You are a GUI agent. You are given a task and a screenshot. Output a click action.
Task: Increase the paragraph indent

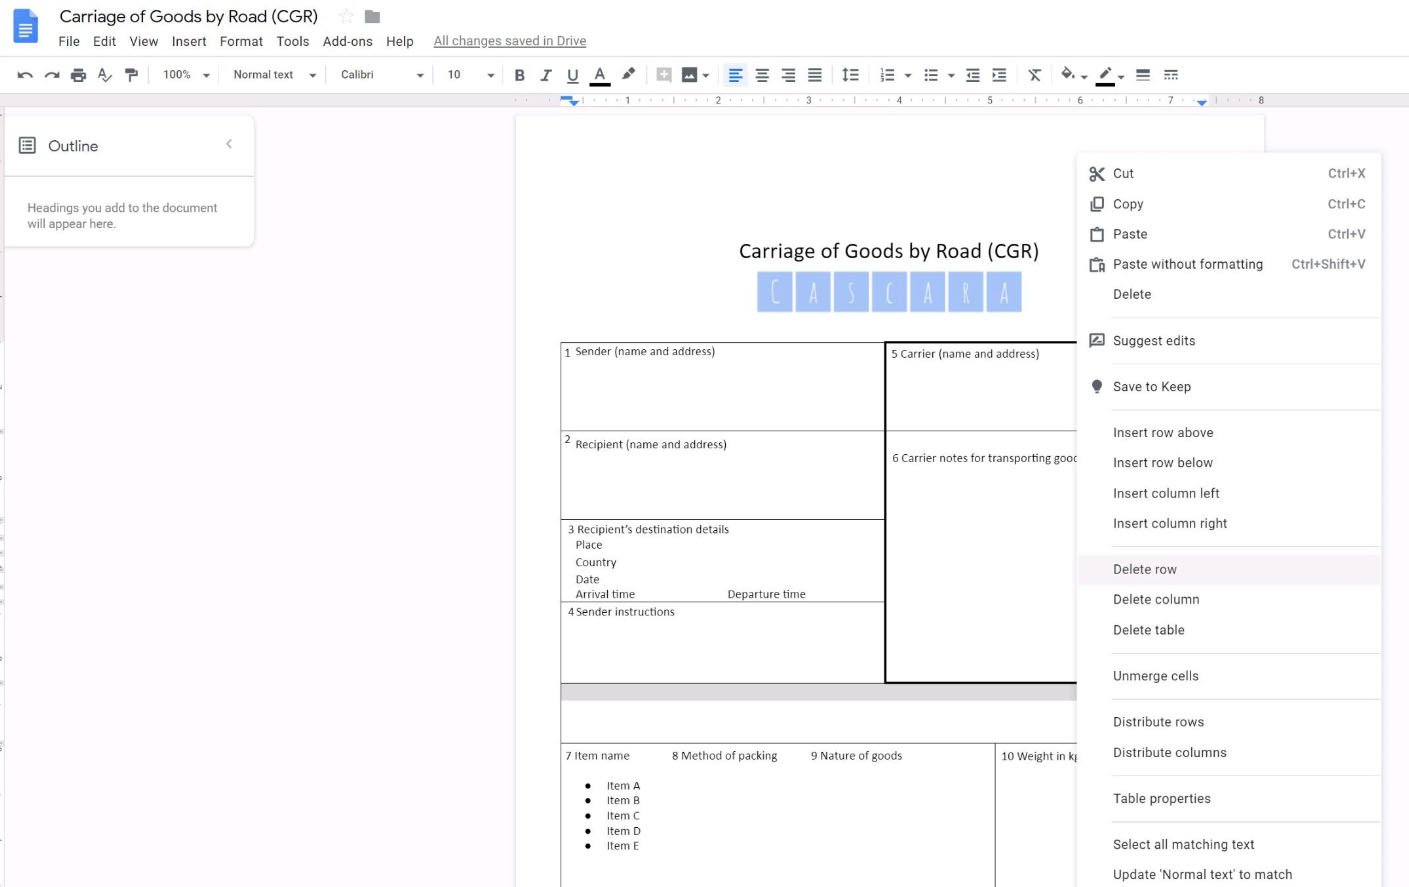[999, 75]
